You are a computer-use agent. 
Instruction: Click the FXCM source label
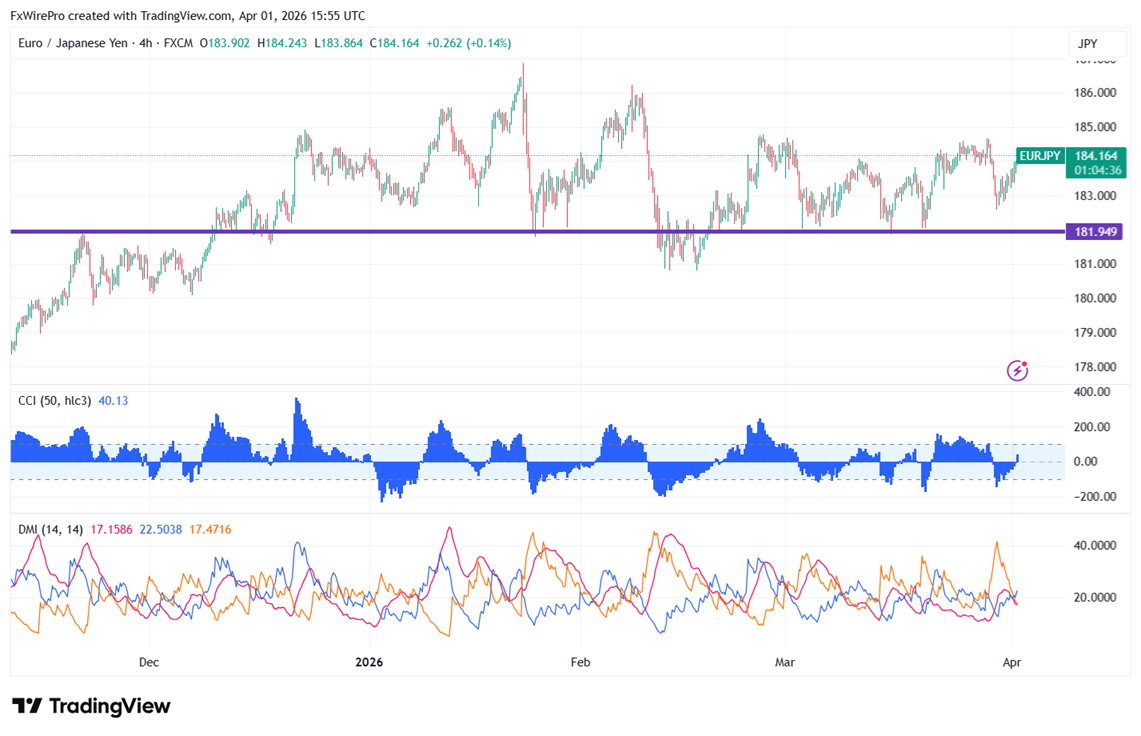pos(178,43)
